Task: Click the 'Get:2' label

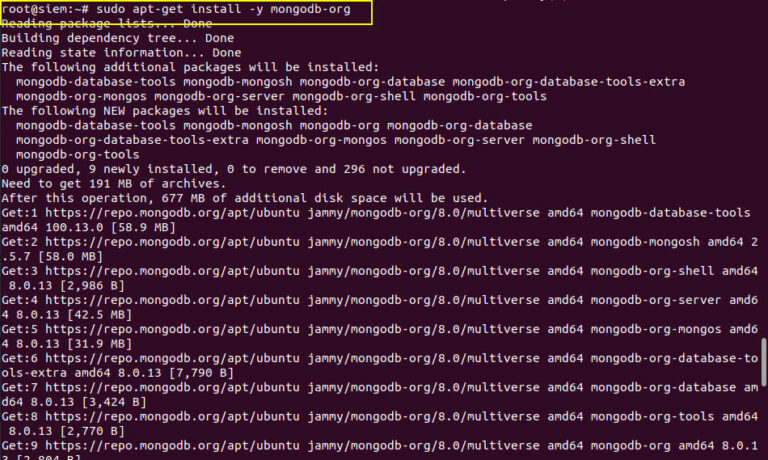Action: tap(20, 242)
